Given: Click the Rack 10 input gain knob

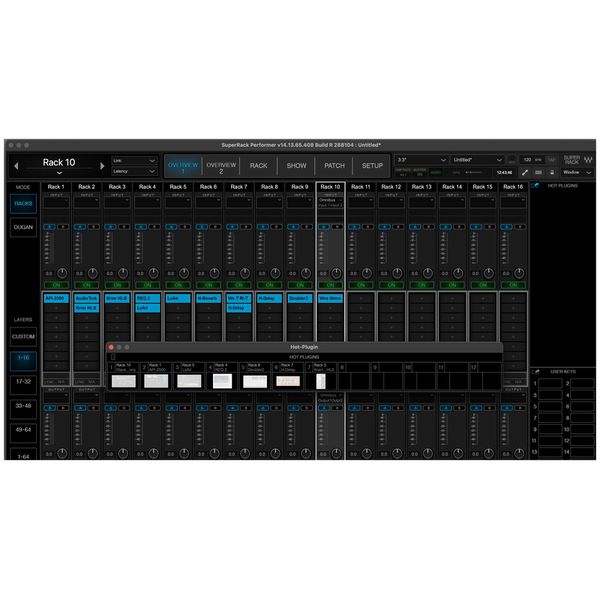Looking at the screenshot, I should click(x=336, y=273).
